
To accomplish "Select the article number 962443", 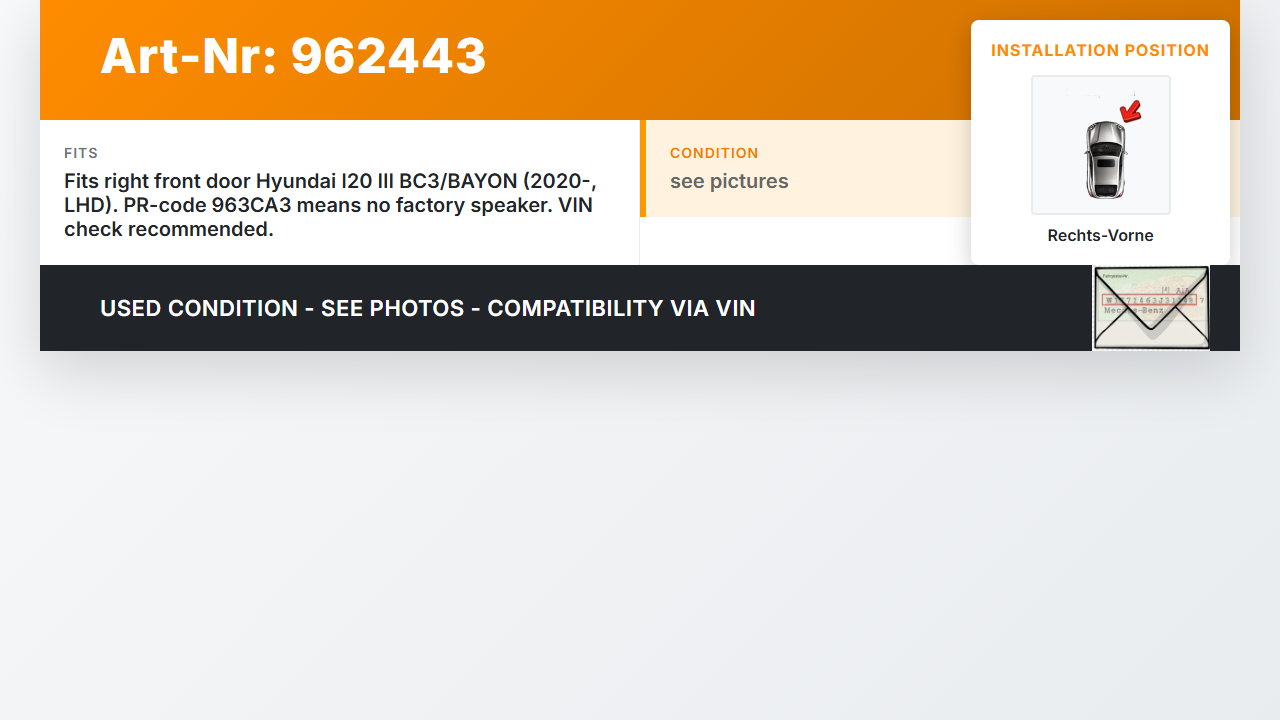I will coord(388,56).
